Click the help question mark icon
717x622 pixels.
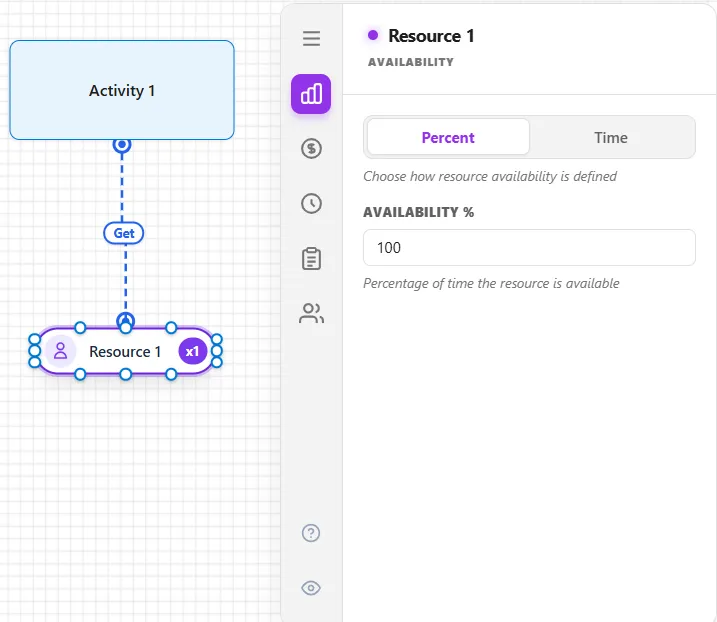(x=311, y=533)
